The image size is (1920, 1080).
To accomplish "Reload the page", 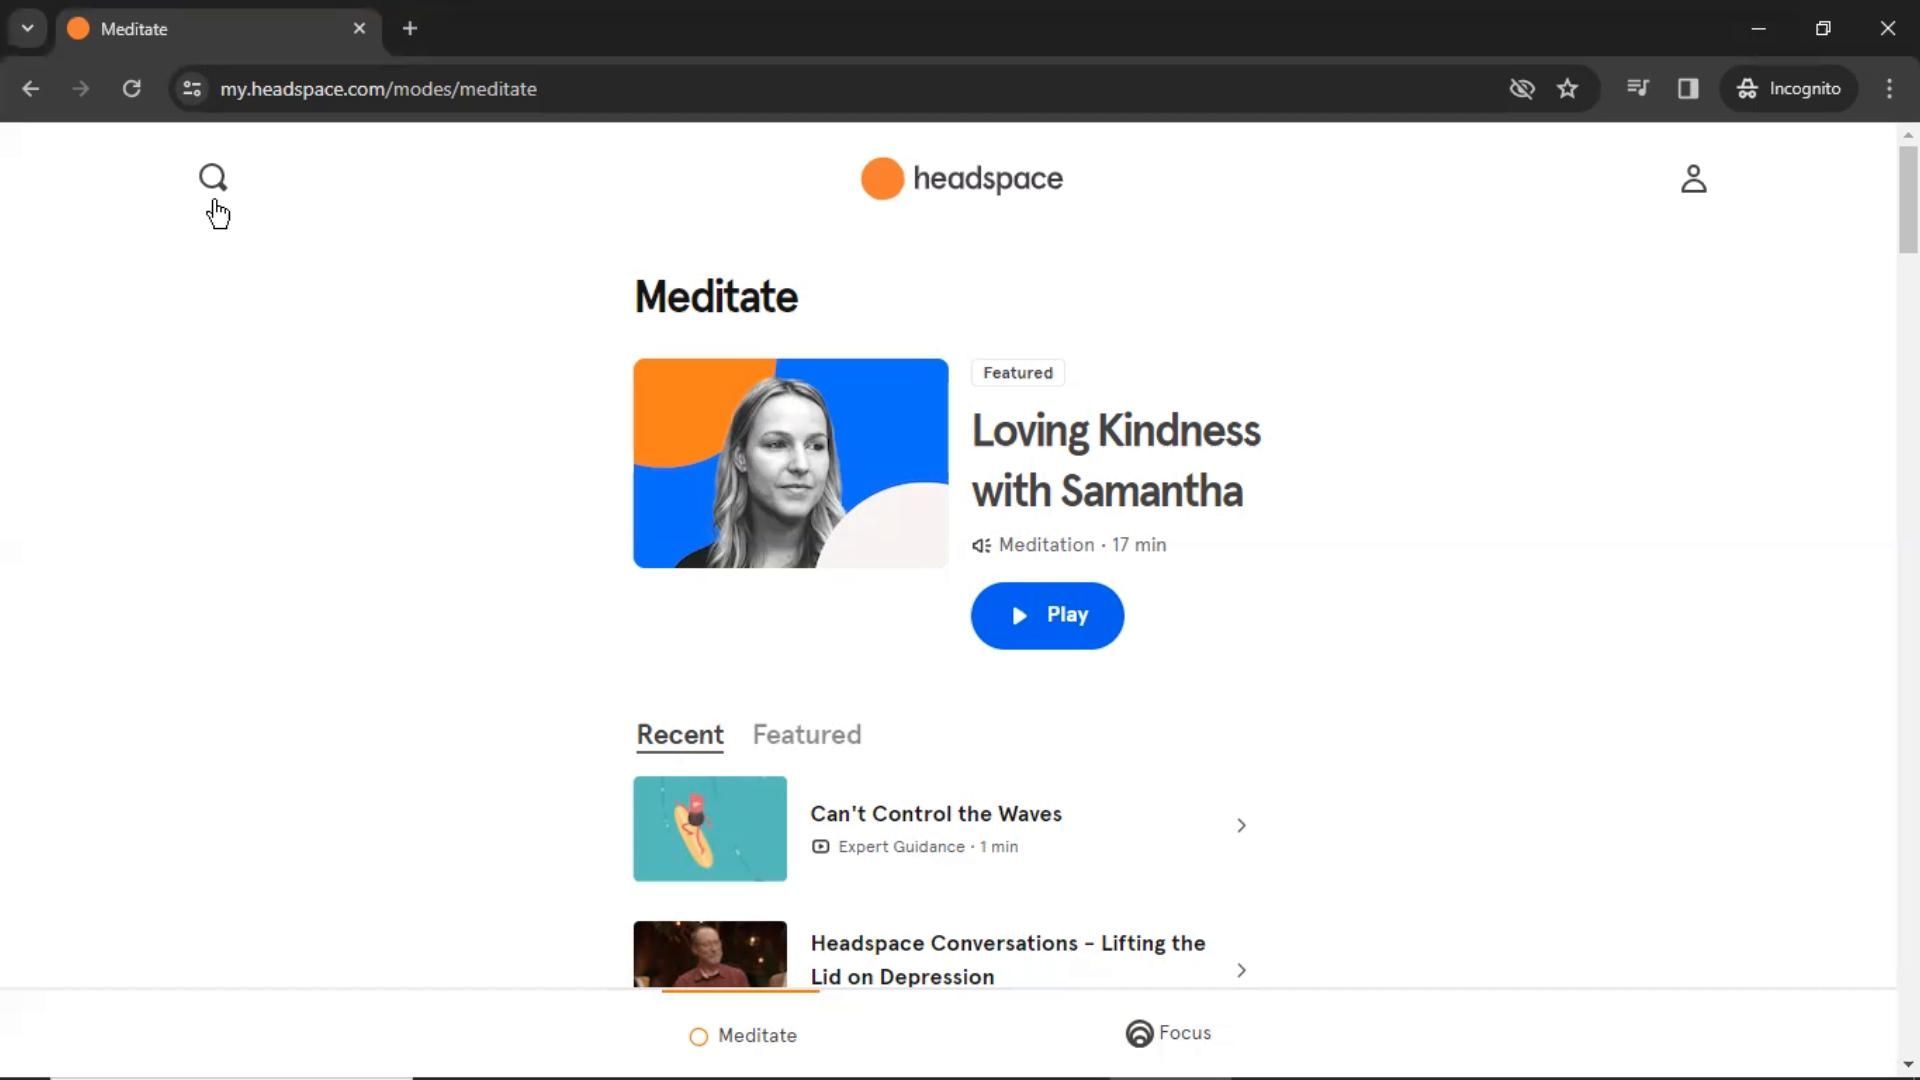I will coord(131,89).
